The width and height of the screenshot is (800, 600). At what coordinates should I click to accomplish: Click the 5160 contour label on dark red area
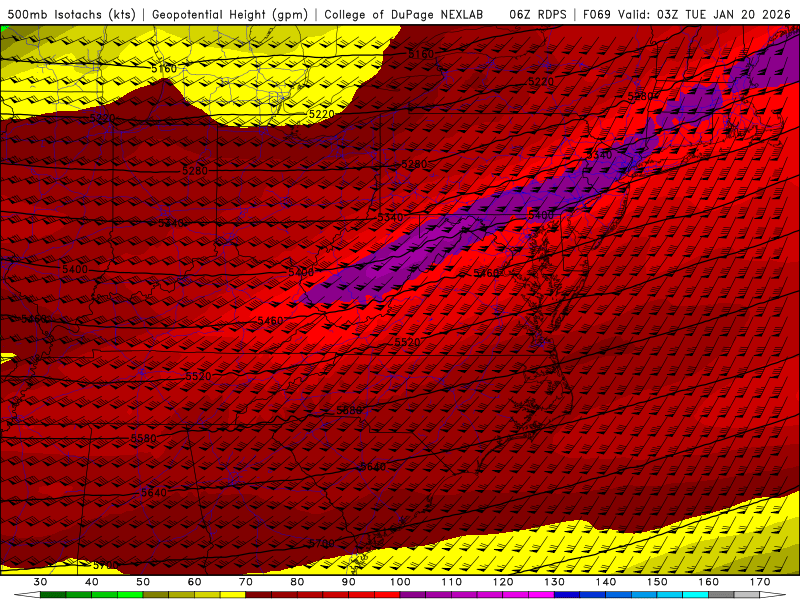421,54
